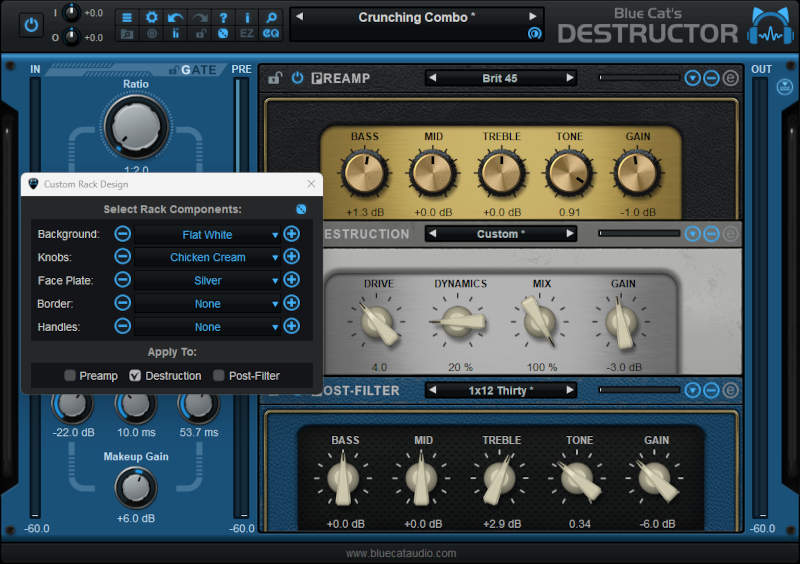Image resolution: width=800 pixels, height=564 pixels.
Task: Open the 1x12 Thirty post-filter menu
Action: pyautogui.click(x=500, y=390)
